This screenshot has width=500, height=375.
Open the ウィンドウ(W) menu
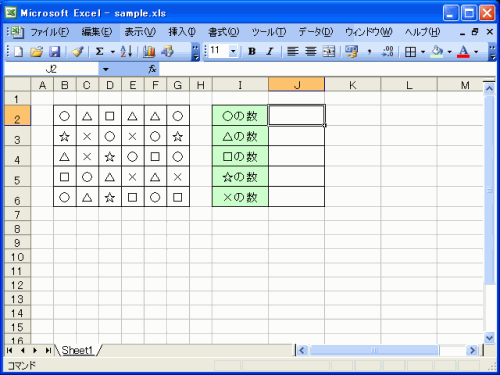click(369, 32)
